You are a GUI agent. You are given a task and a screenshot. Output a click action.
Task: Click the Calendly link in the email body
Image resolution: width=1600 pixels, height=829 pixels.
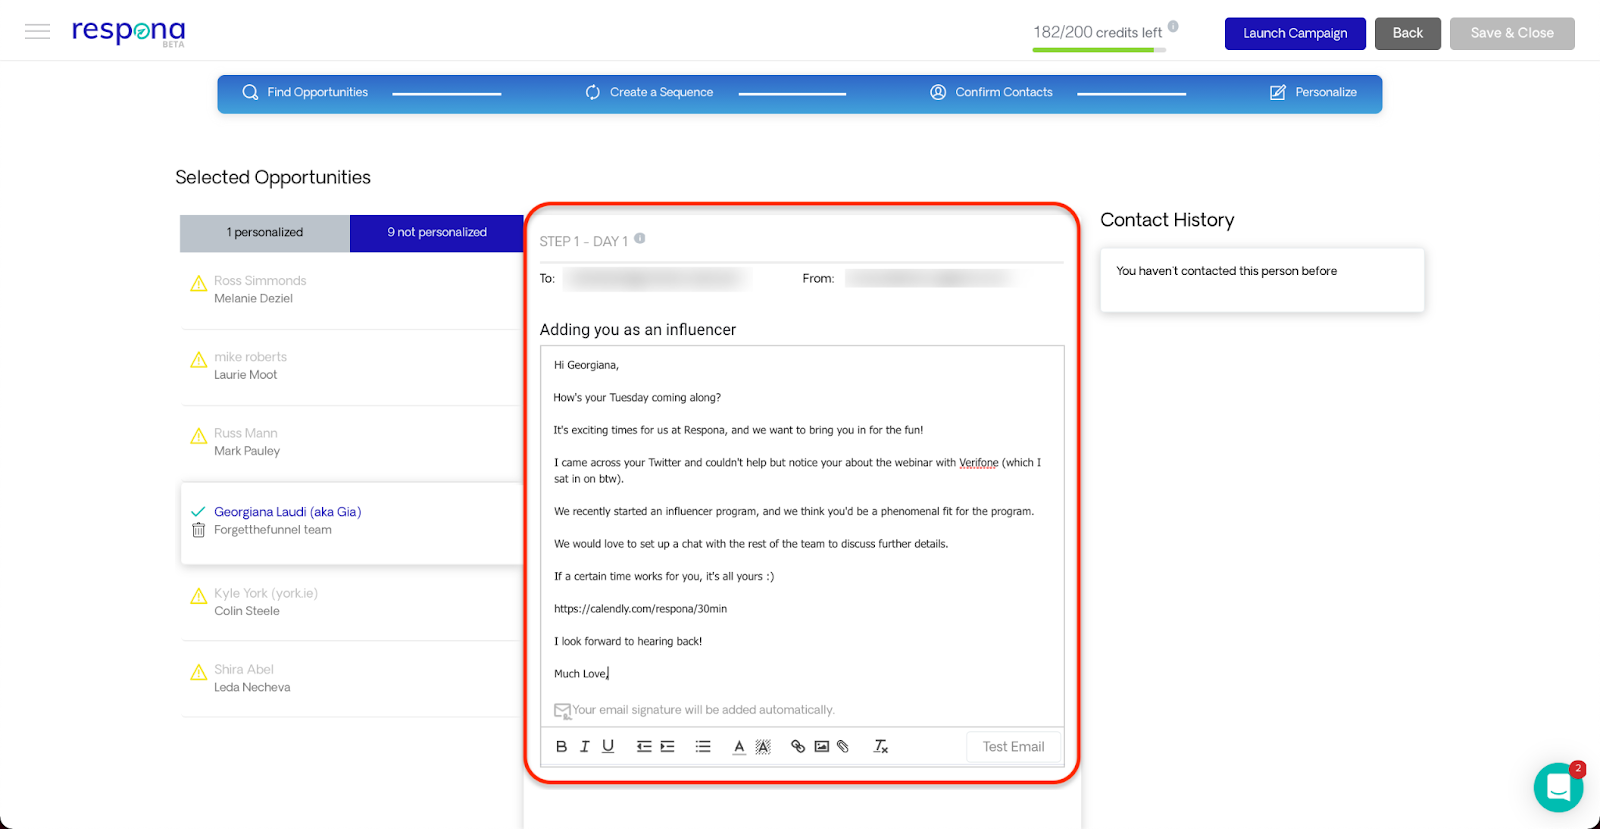(x=640, y=609)
